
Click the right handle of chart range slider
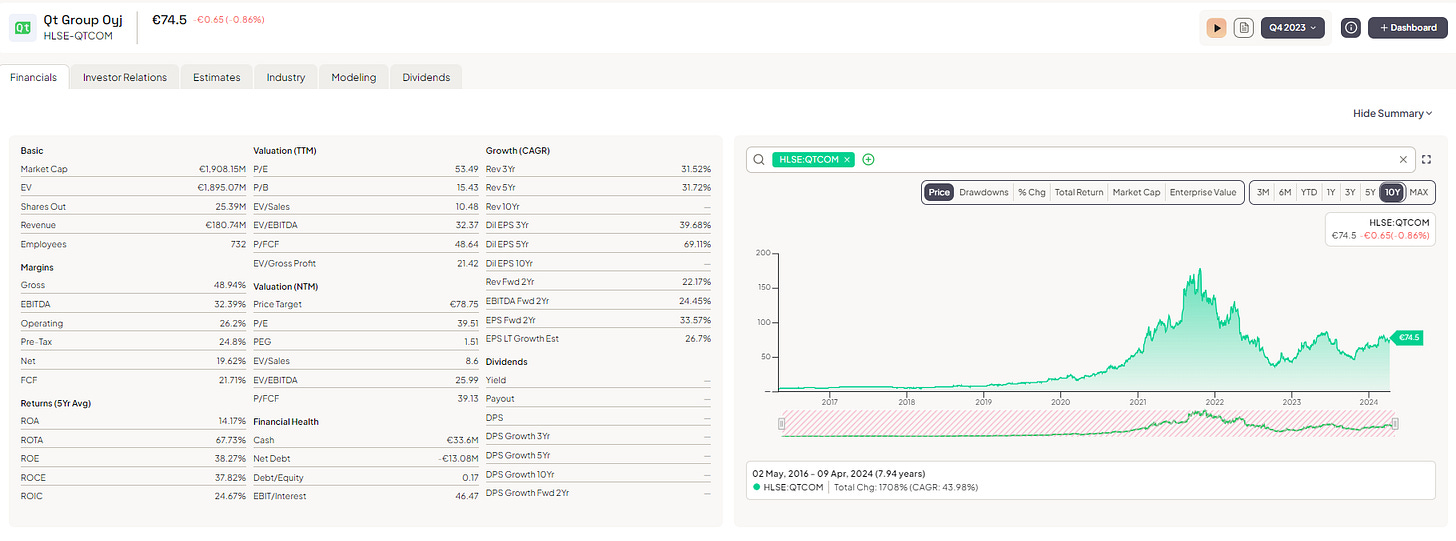1395,424
